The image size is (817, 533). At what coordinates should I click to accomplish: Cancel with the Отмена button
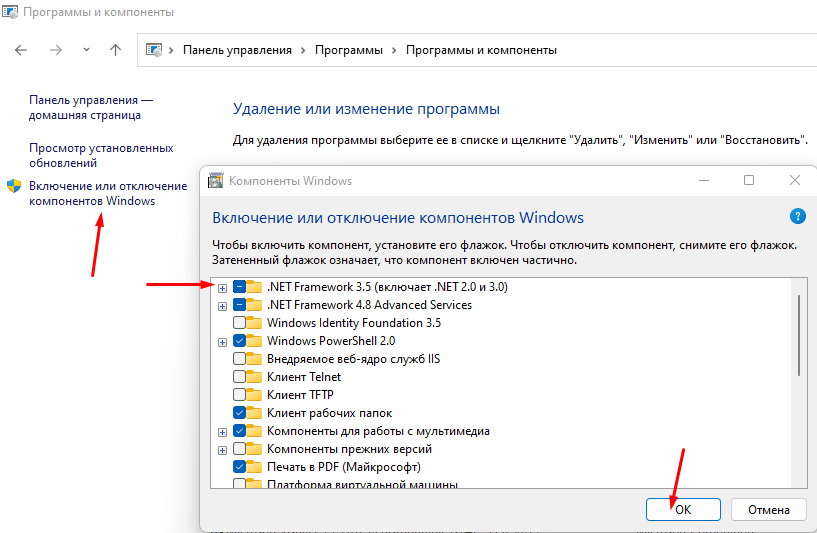pos(769,510)
